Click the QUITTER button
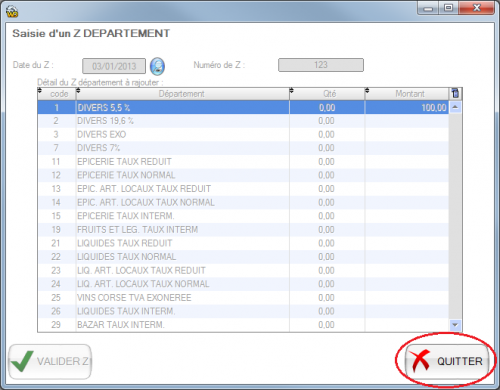500x390 pixels. pyautogui.click(x=447, y=361)
